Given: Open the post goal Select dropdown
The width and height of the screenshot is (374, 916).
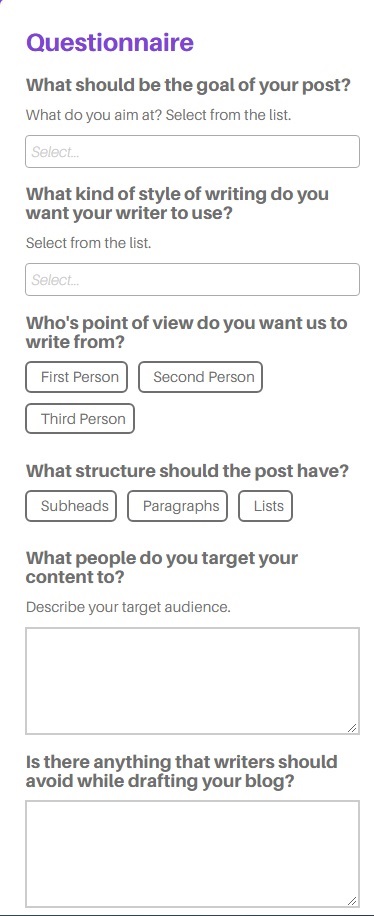Looking at the screenshot, I should [x=192, y=152].
